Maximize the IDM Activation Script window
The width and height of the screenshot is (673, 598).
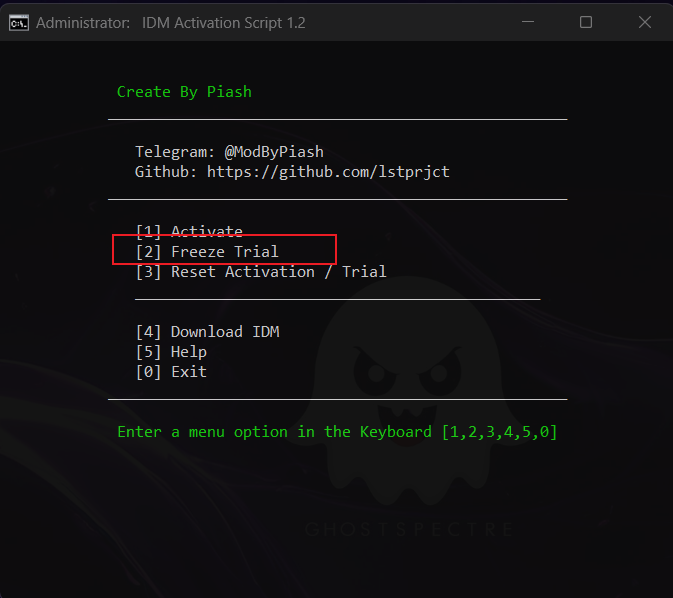586,22
